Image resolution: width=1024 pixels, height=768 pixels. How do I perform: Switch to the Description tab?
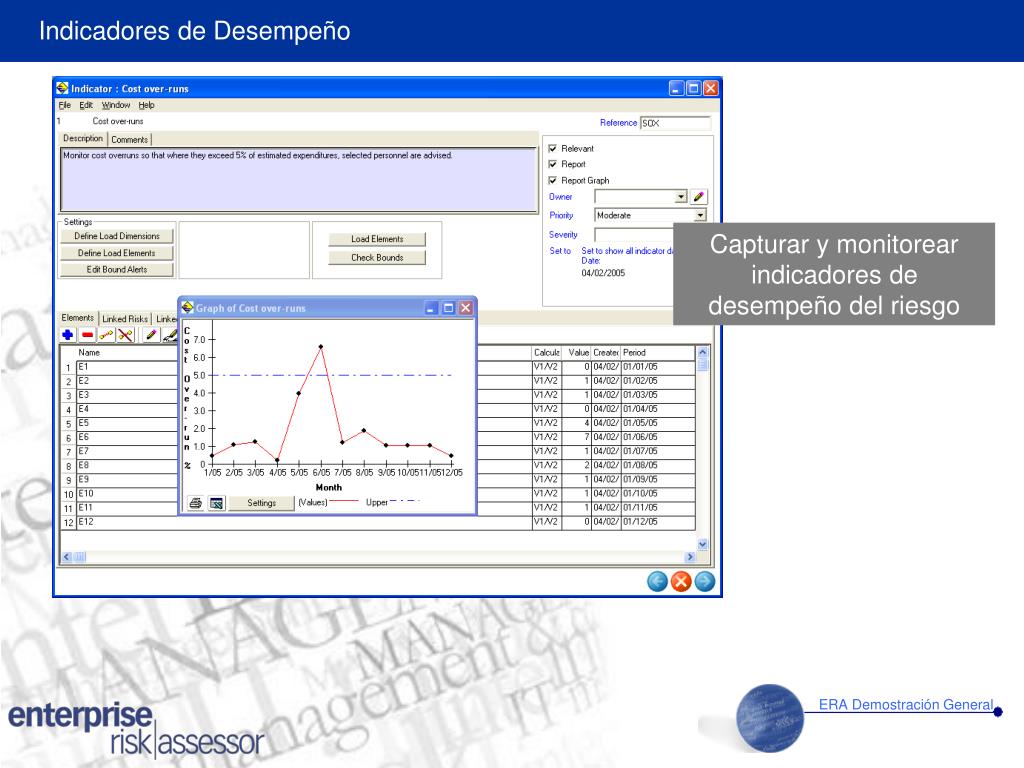tap(83, 138)
